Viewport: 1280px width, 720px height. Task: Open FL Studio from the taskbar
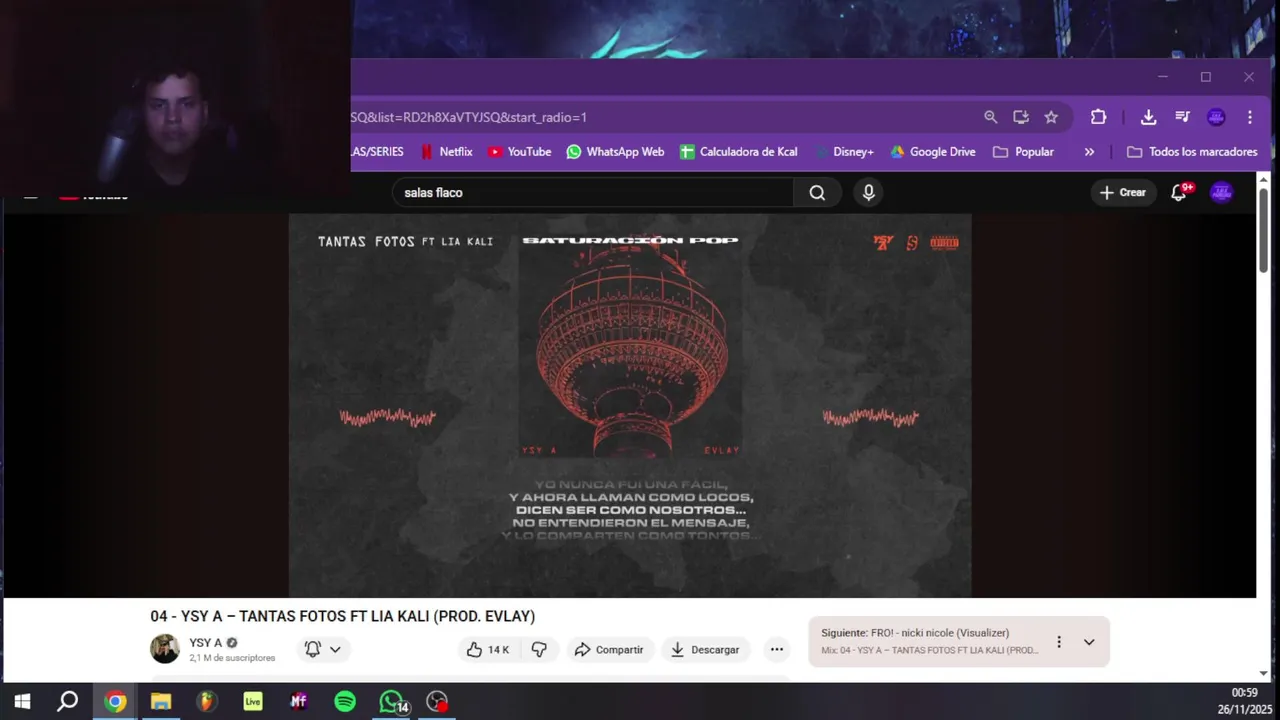pos(206,702)
